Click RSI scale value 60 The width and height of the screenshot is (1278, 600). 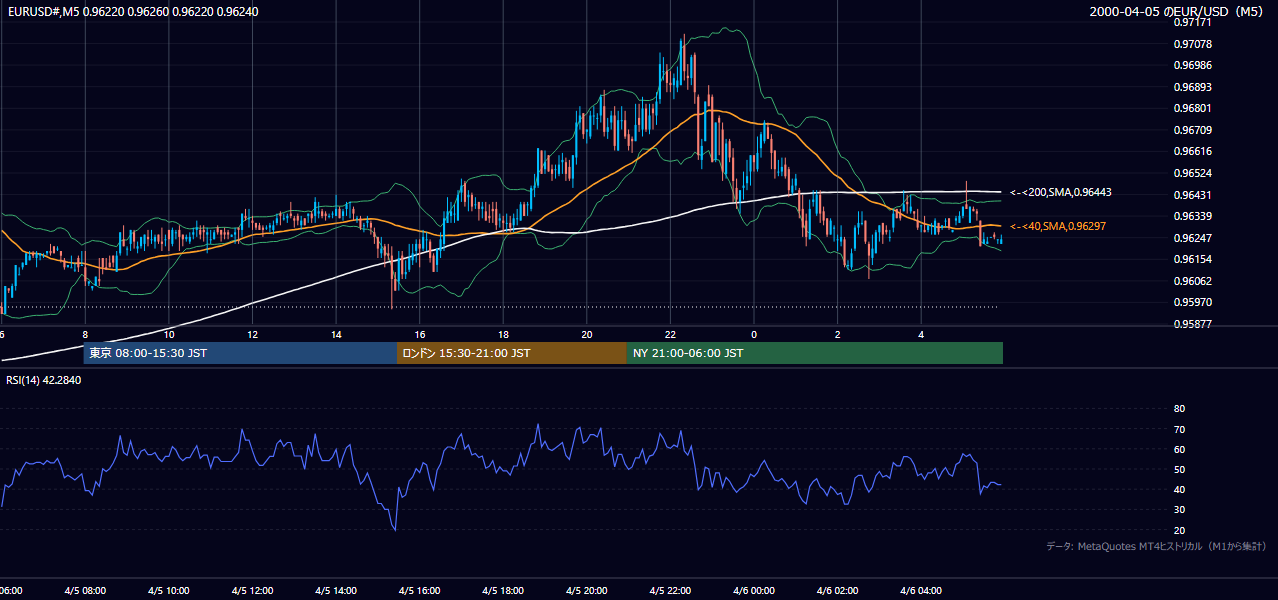click(x=1179, y=449)
